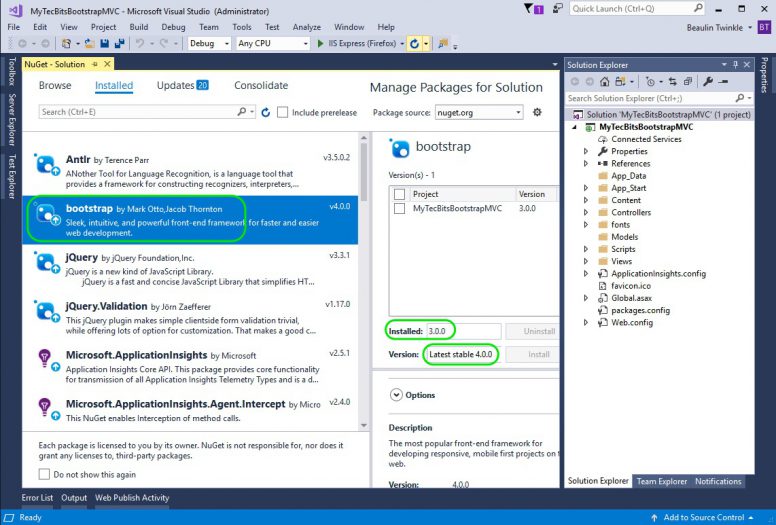The width and height of the screenshot is (776, 525).
Task: Click Add to Source Control in status bar
Action: 704,517
